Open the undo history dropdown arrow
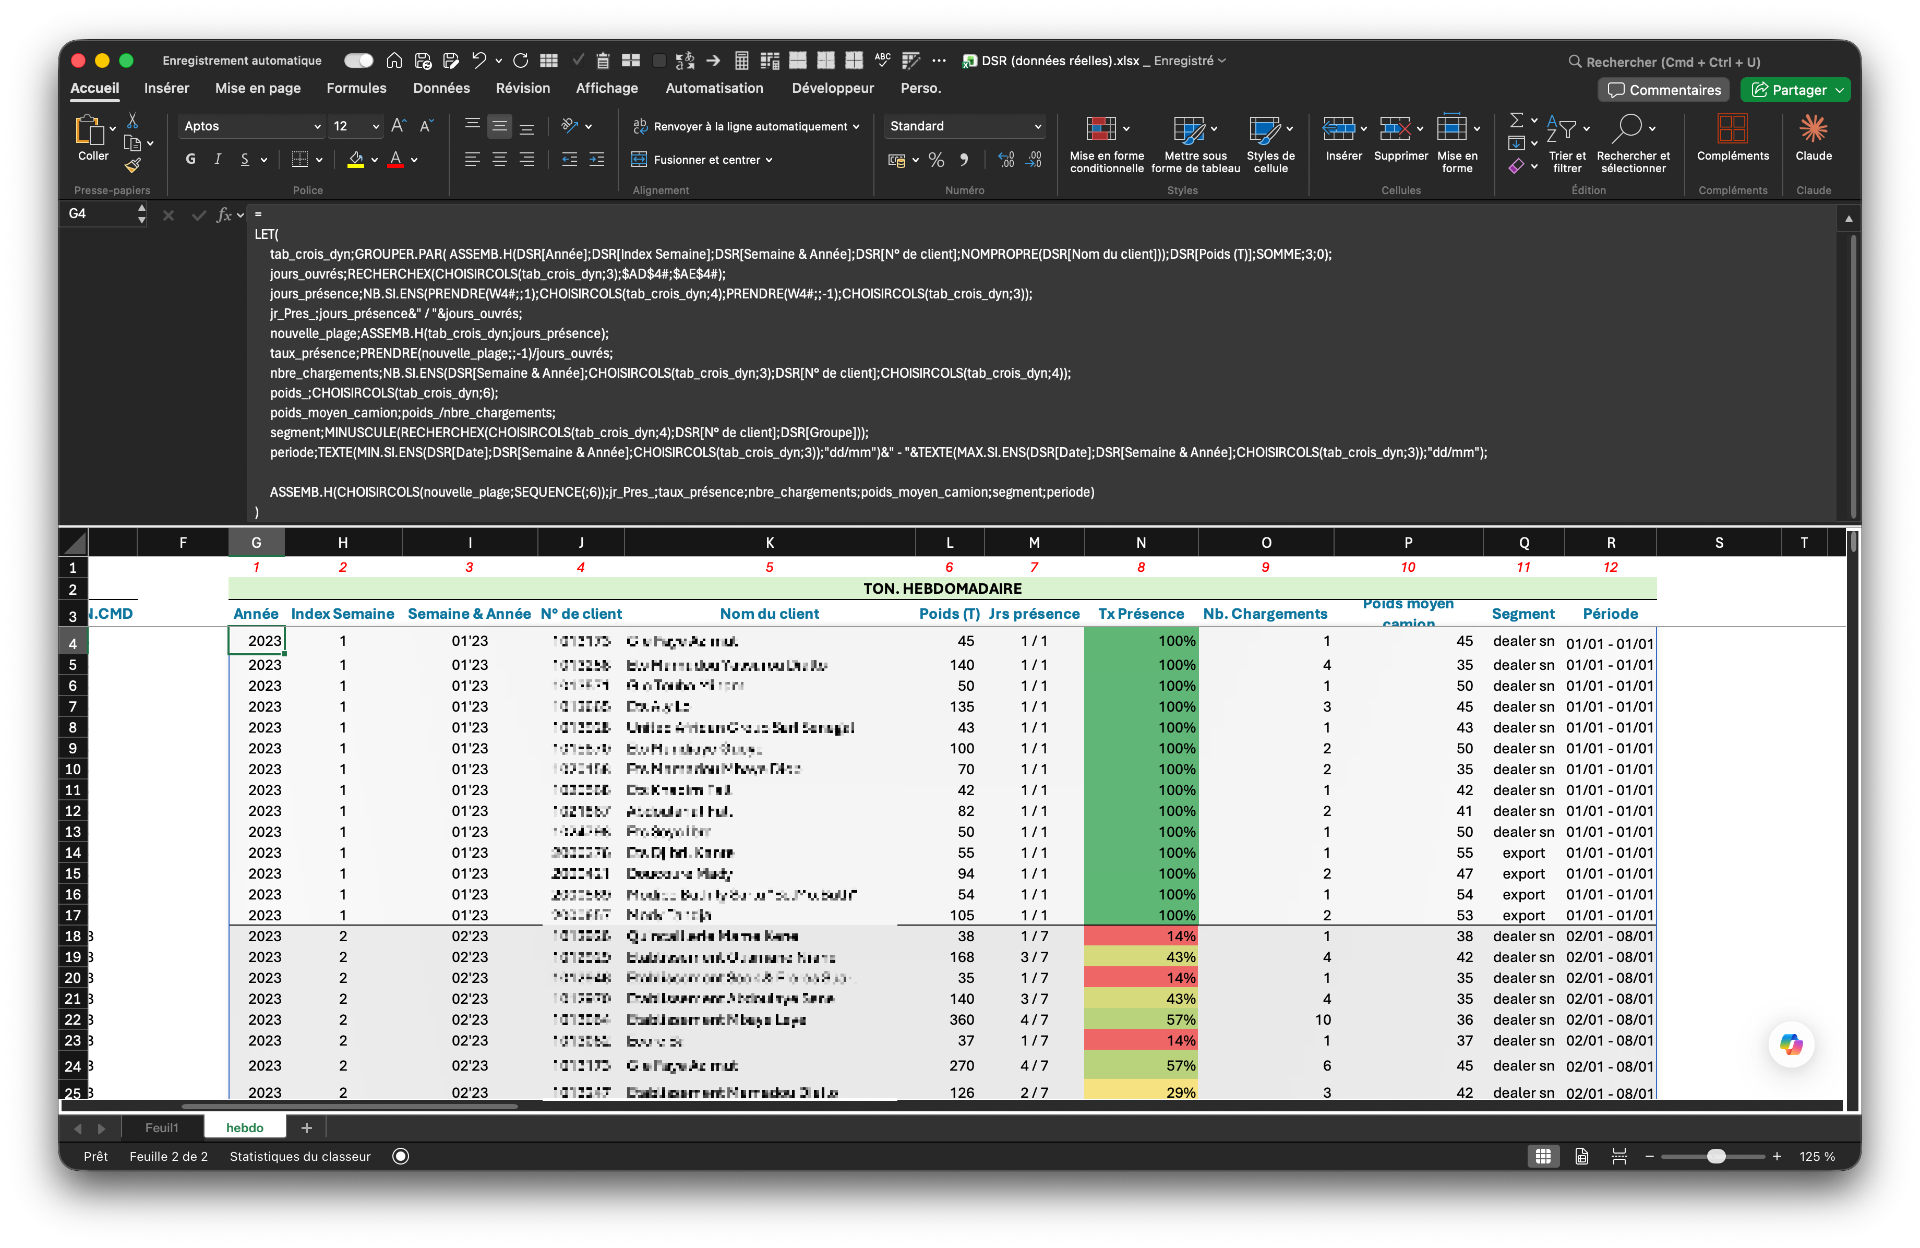Image resolution: width=1920 pixels, height=1248 pixels. [x=498, y=61]
